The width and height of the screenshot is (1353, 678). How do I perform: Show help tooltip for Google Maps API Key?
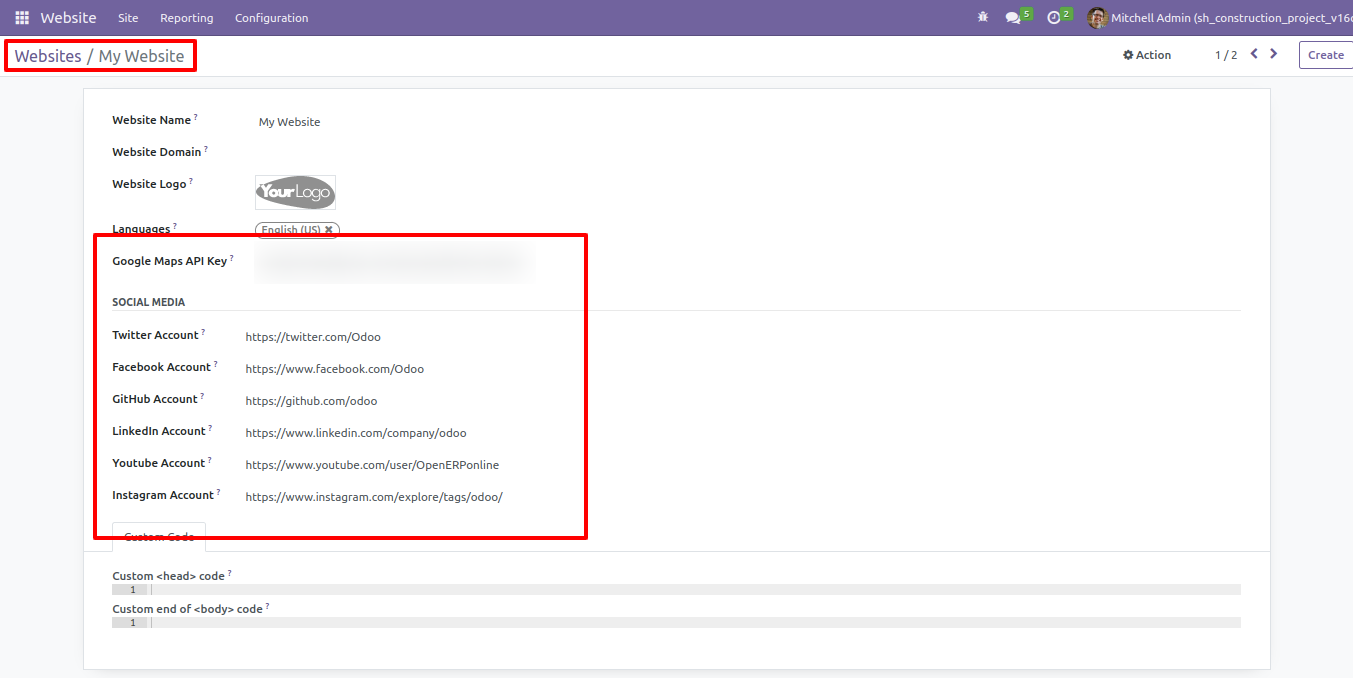click(232, 258)
